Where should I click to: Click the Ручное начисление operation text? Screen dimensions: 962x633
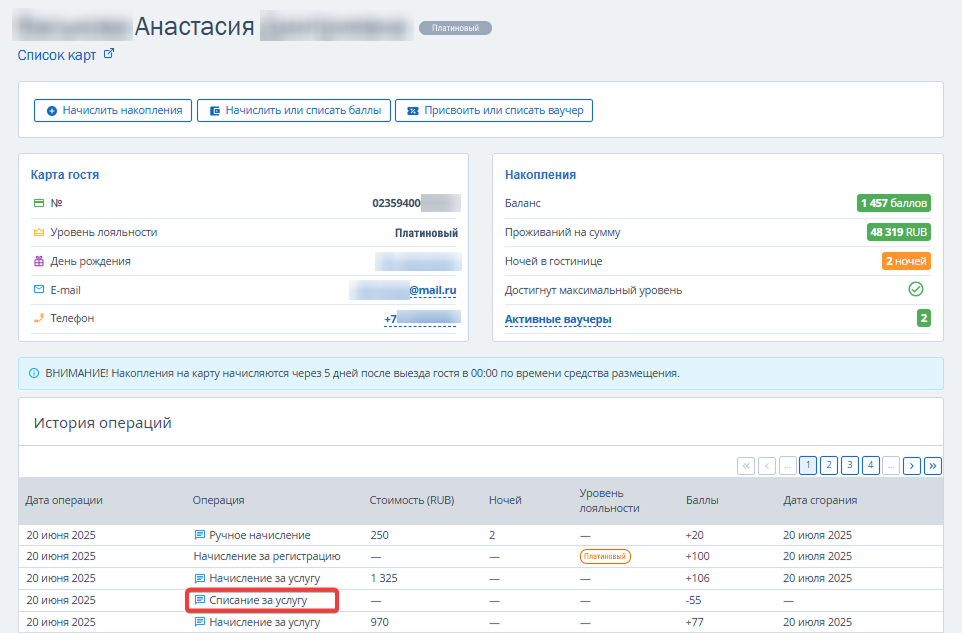click(260, 535)
